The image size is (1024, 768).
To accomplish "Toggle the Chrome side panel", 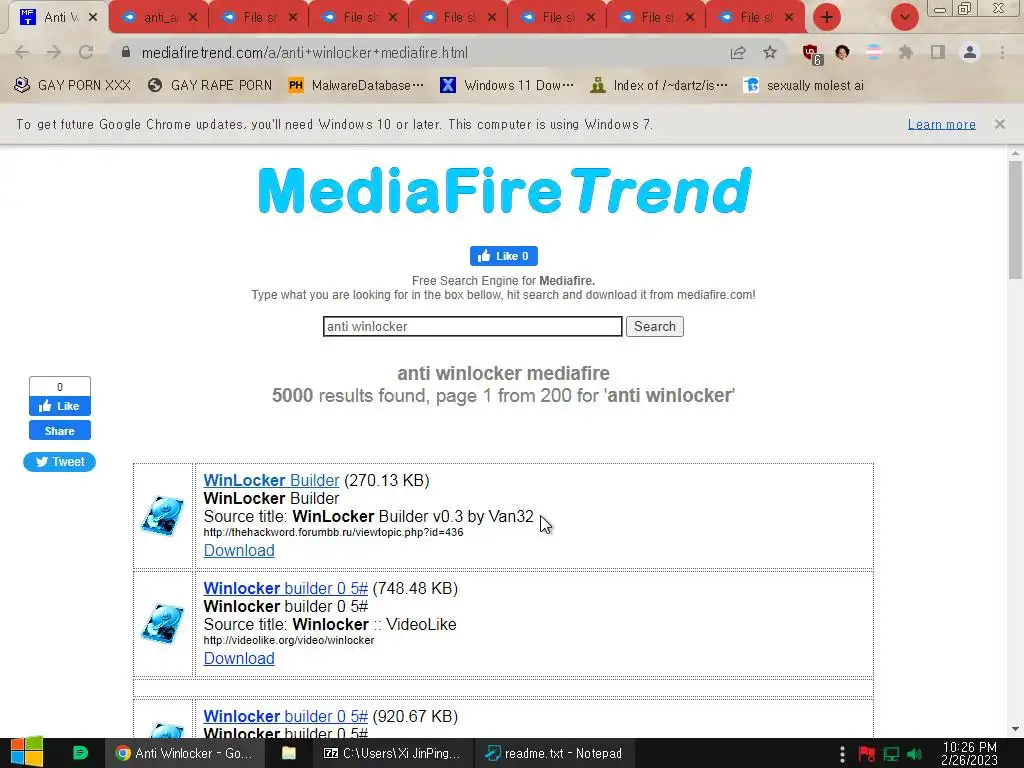I will coord(938,53).
